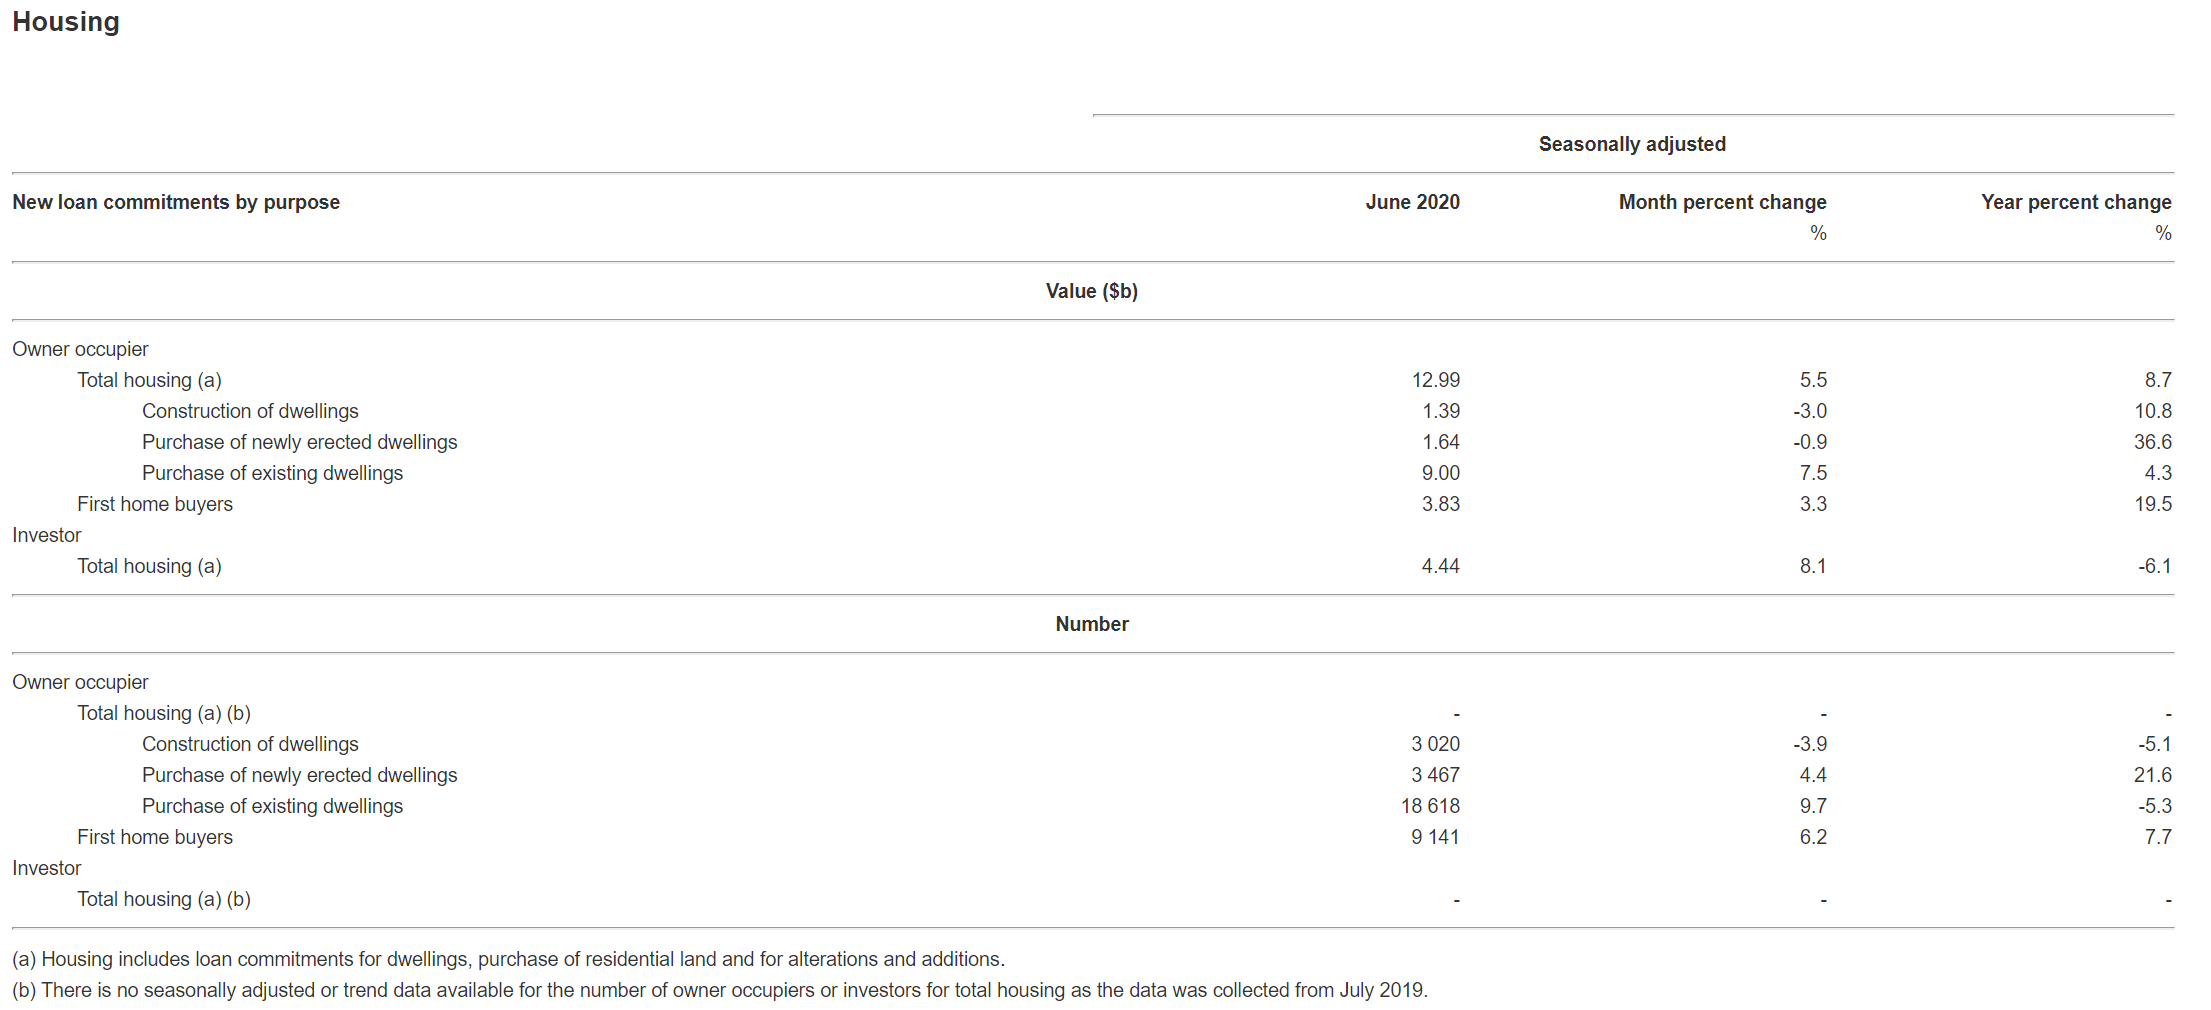Click the Value ($b) section heading
This screenshot has width=2211, height=1010.
click(x=1091, y=291)
